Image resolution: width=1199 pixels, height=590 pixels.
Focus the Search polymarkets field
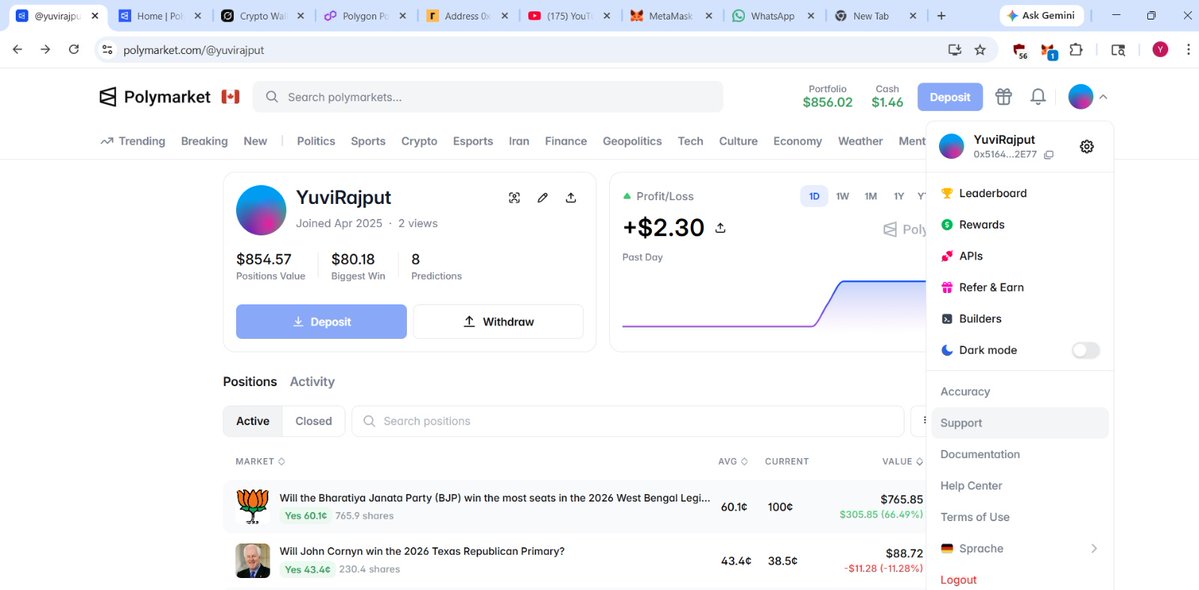488,97
